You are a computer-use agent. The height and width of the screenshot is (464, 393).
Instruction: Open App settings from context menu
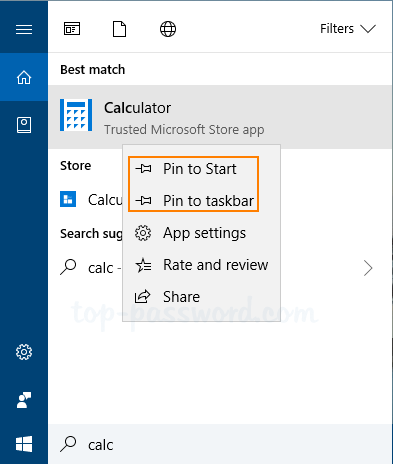tap(201, 233)
